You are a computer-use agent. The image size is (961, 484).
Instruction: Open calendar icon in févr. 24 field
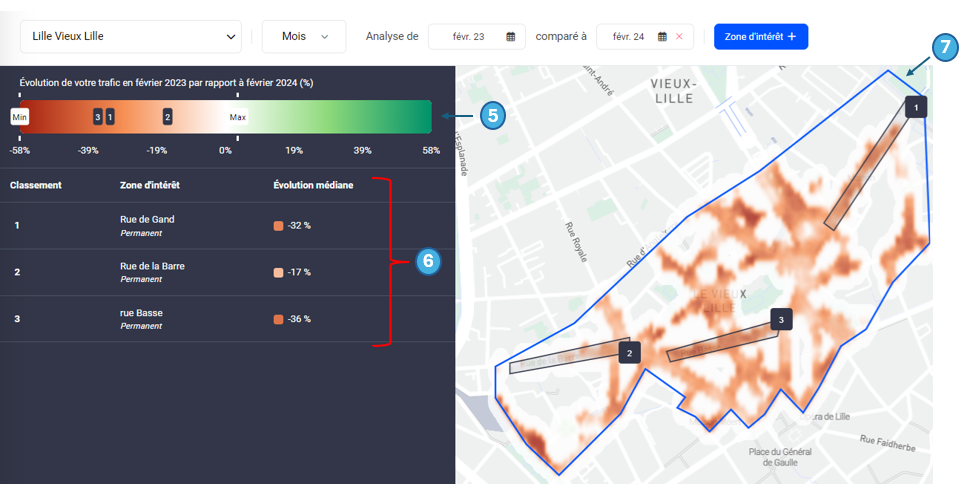click(x=662, y=37)
